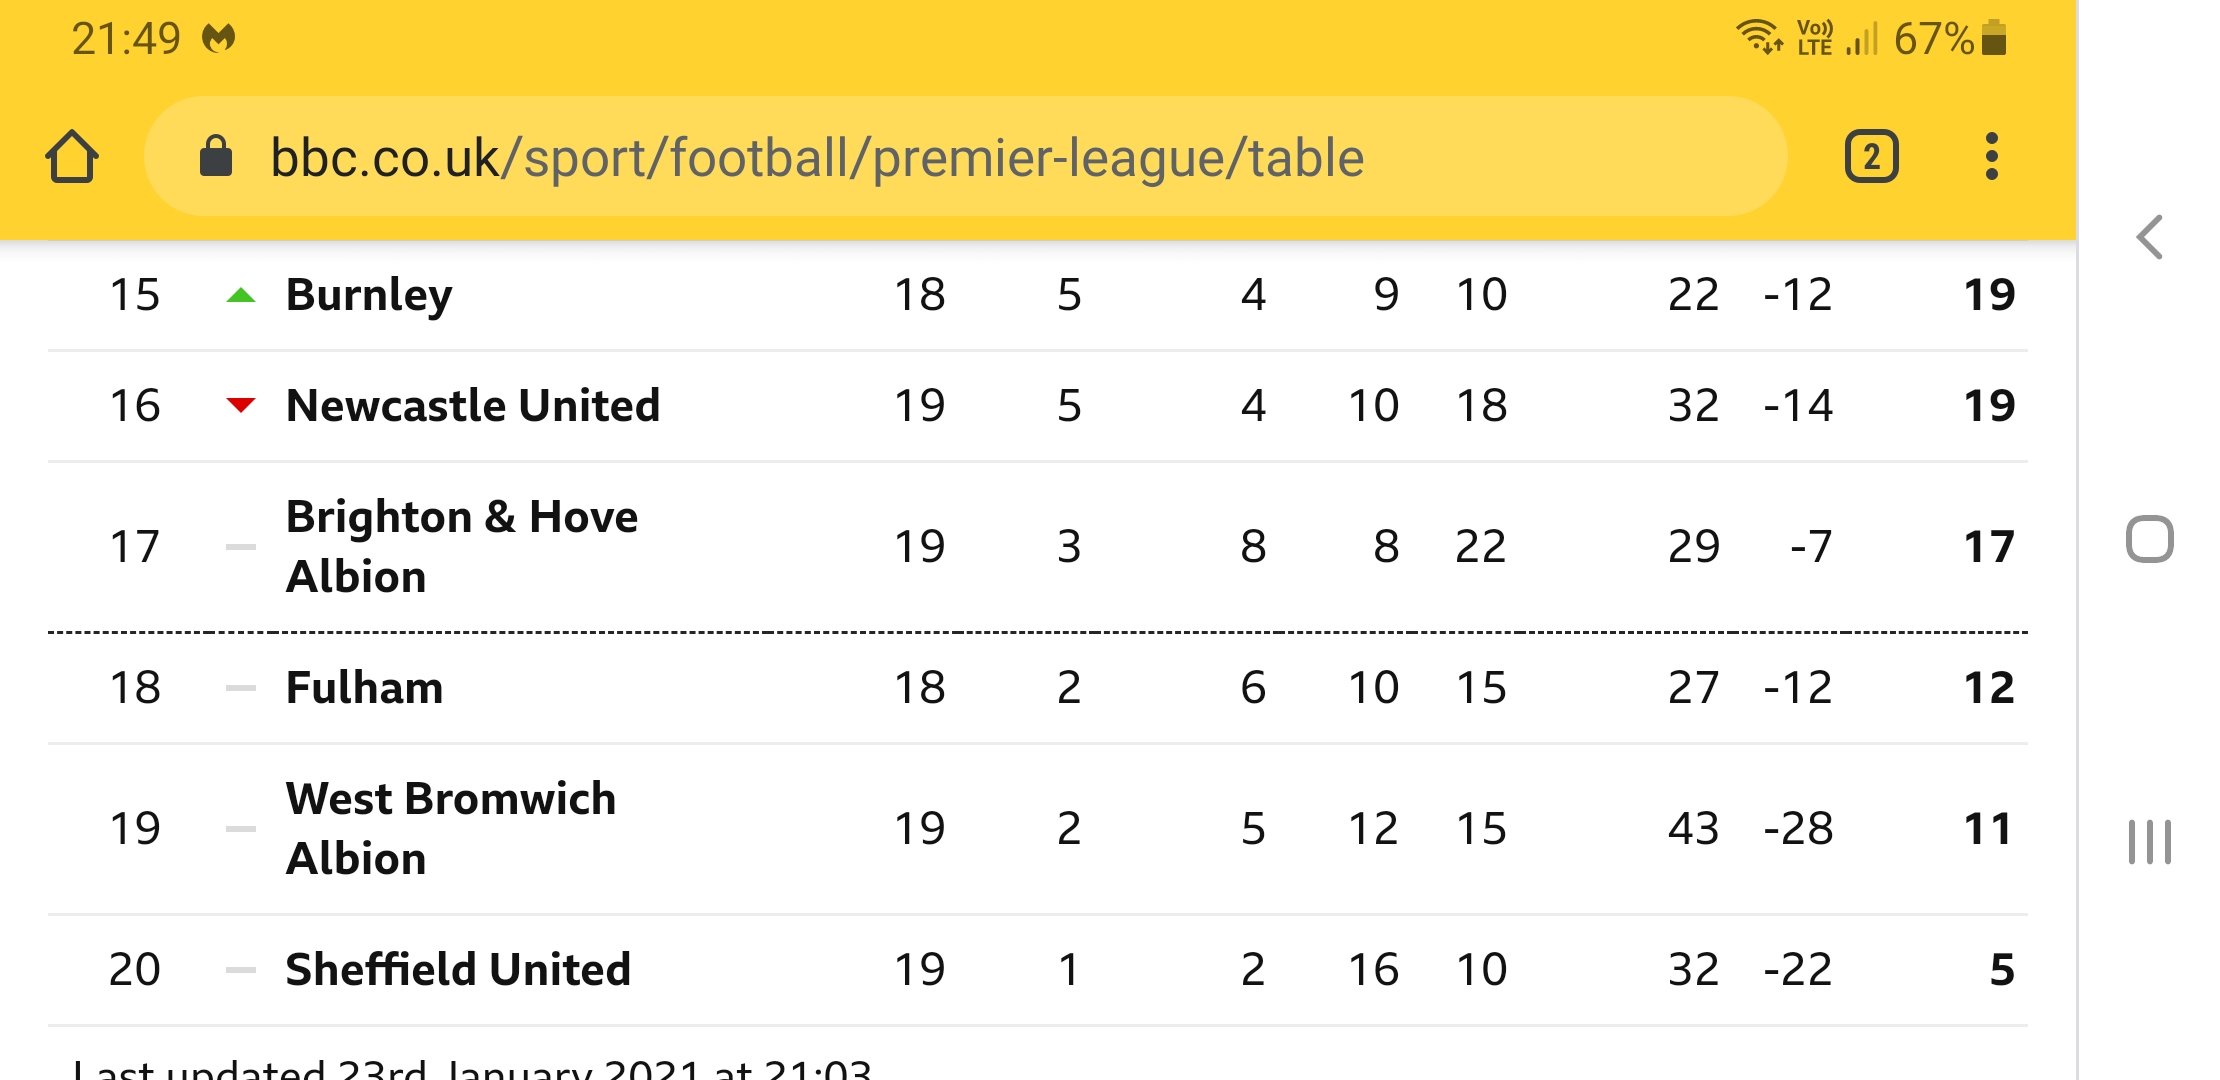Open the Android recent apps button

pyautogui.click(x=2149, y=841)
